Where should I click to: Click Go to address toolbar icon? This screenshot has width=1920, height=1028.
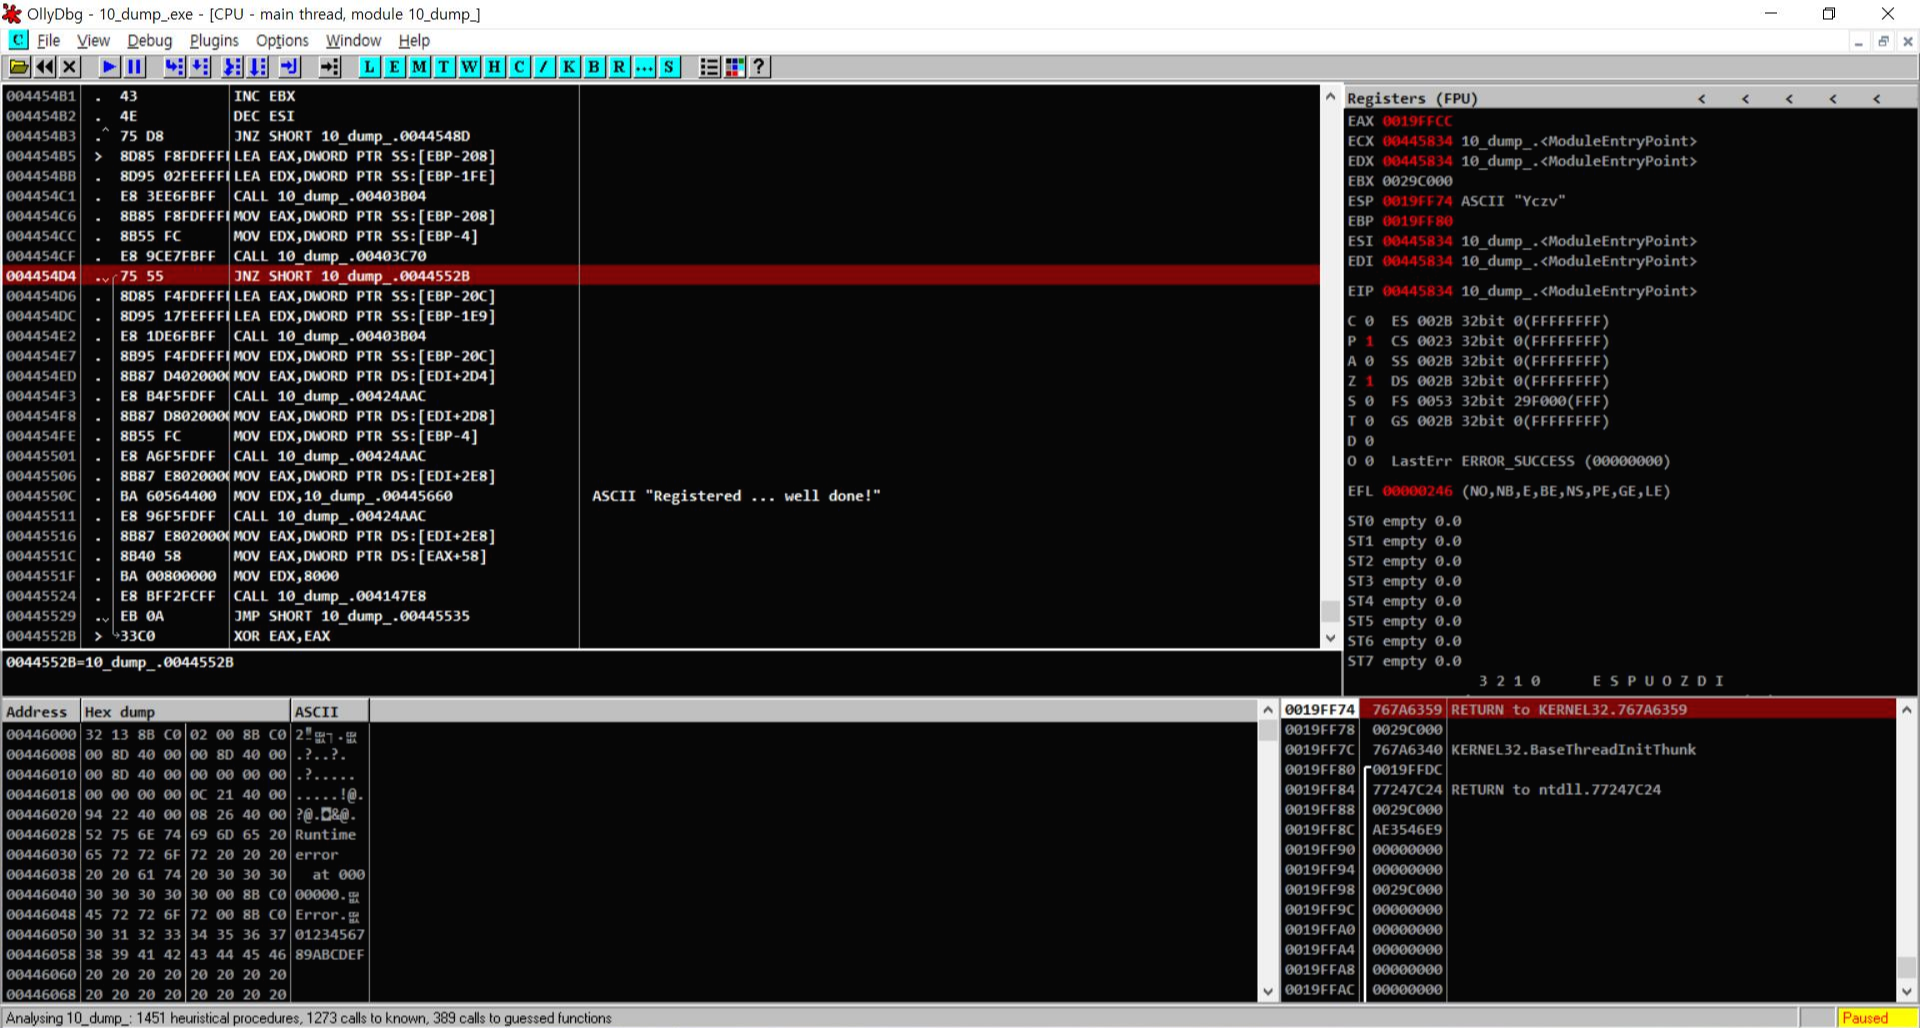330,67
